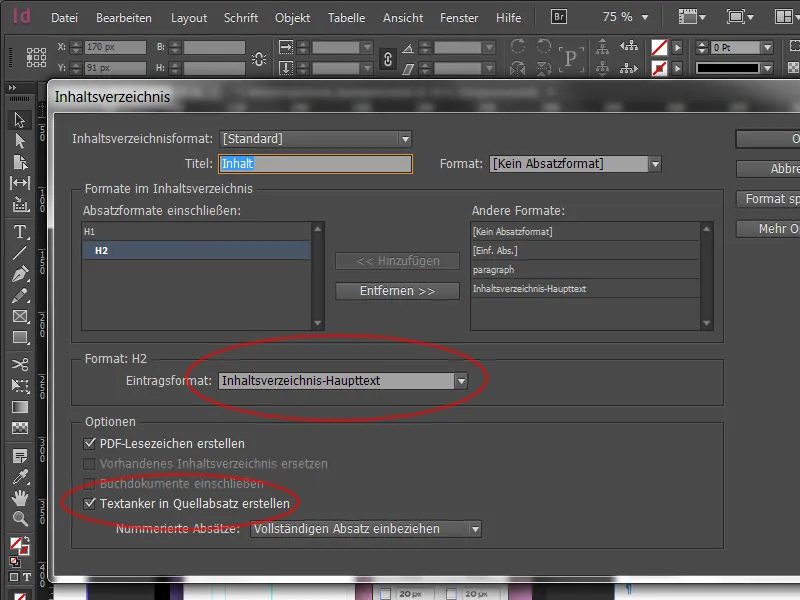The width and height of the screenshot is (800, 600).
Task: Click the Format speichern button
Action: (x=768, y=199)
